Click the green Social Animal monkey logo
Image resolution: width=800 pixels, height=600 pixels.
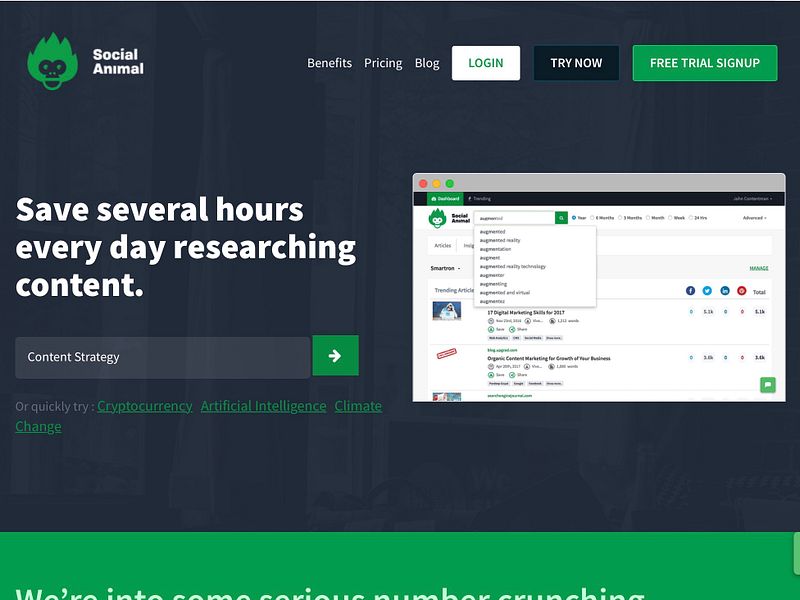point(53,61)
